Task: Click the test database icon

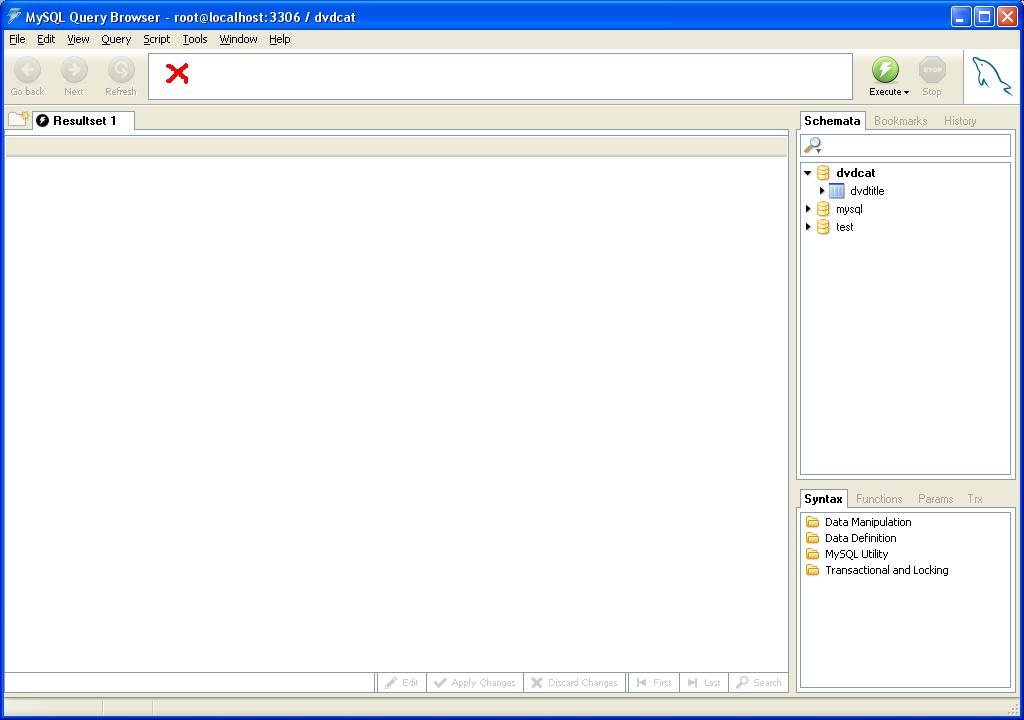Action: click(824, 227)
